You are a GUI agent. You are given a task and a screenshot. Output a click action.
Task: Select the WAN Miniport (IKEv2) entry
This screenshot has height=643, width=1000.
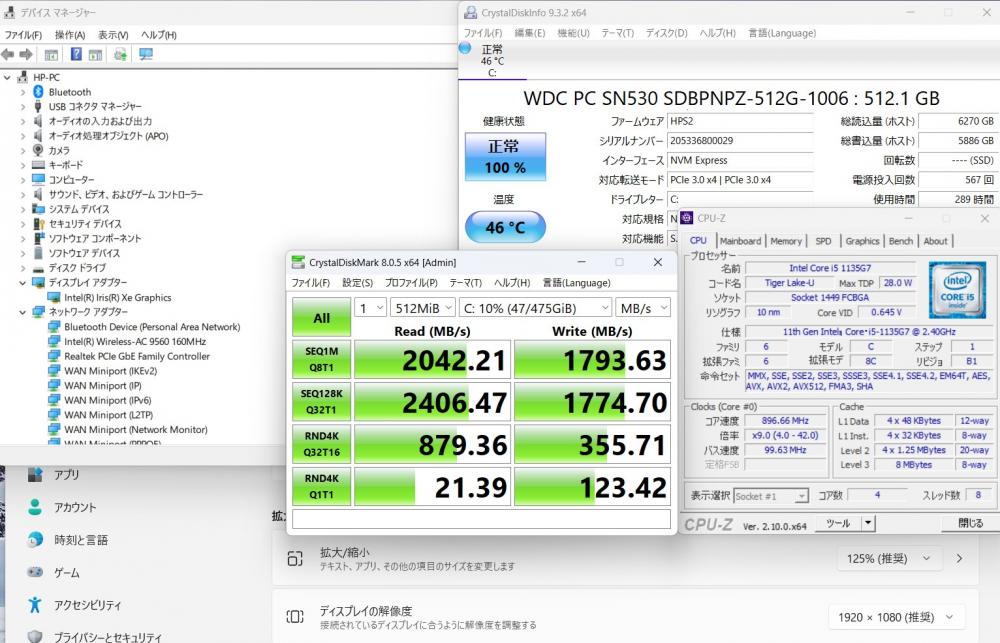point(110,371)
